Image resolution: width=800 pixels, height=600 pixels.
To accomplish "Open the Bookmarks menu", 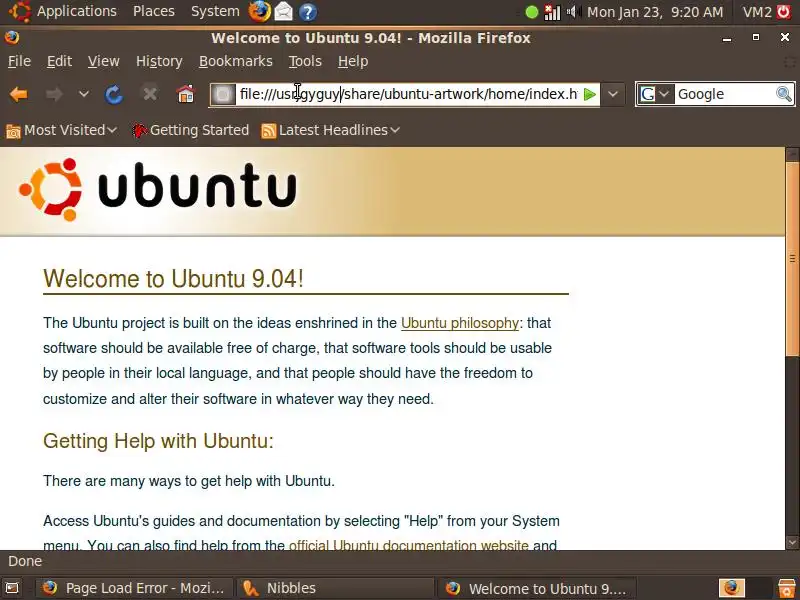I will [x=236, y=61].
